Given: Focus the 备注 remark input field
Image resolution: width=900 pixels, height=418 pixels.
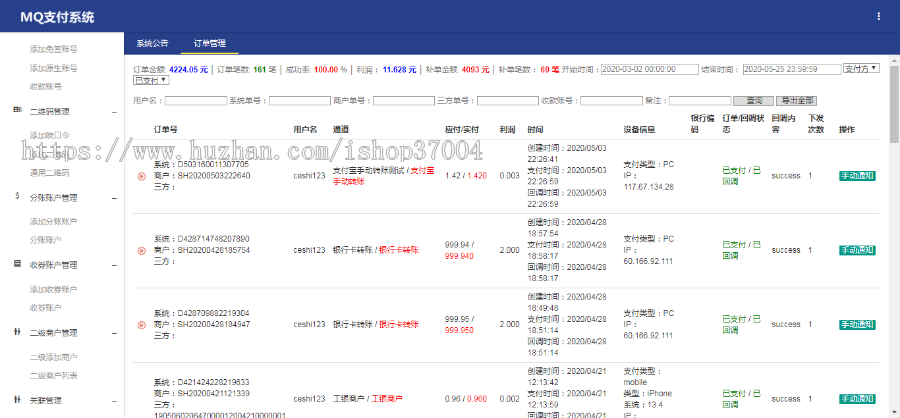Looking at the screenshot, I should [x=700, y=100].
